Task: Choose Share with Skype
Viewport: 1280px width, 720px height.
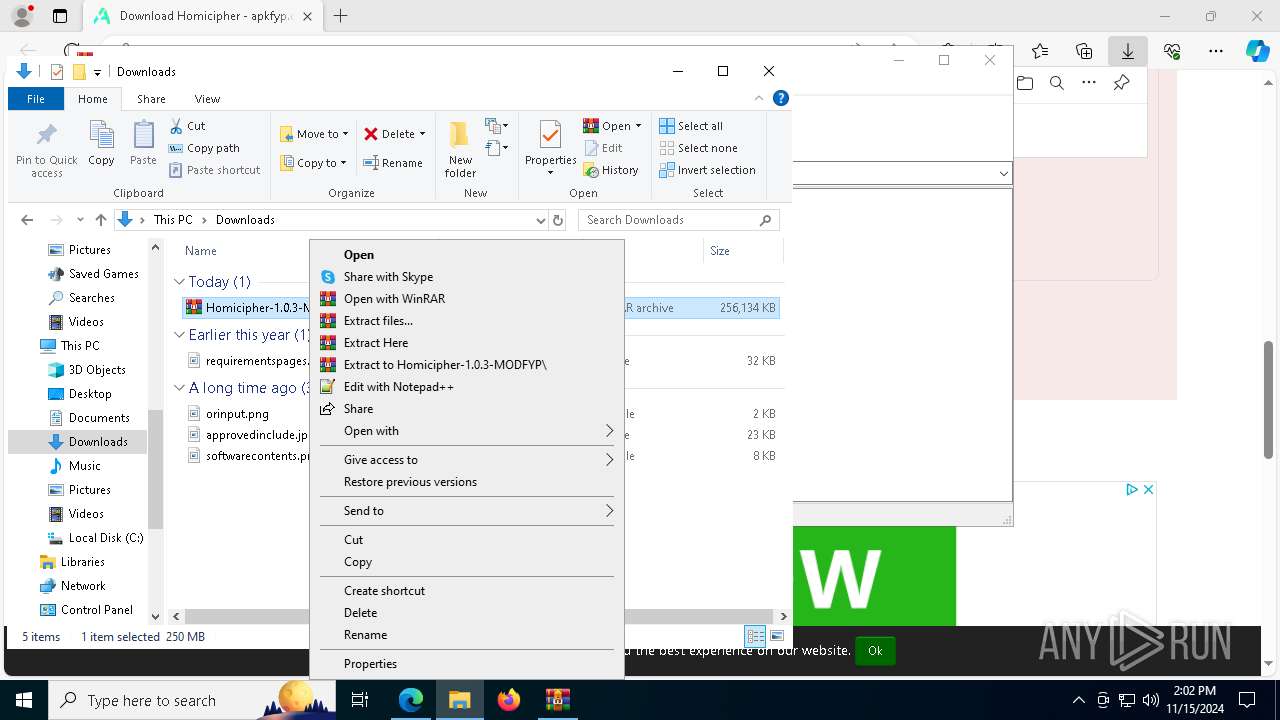Action: point(467,277)
